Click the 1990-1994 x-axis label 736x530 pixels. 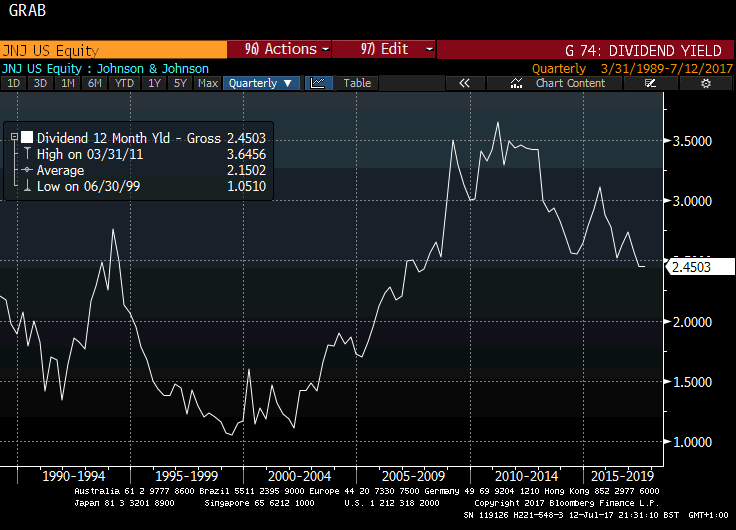74,476
